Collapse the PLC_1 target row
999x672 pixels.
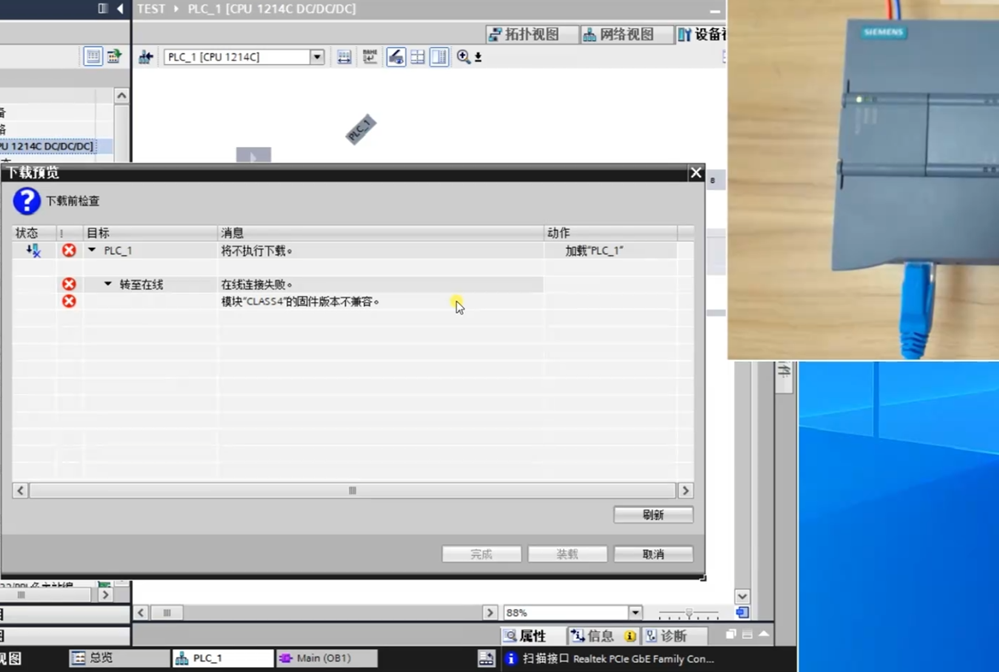point(92,251)
